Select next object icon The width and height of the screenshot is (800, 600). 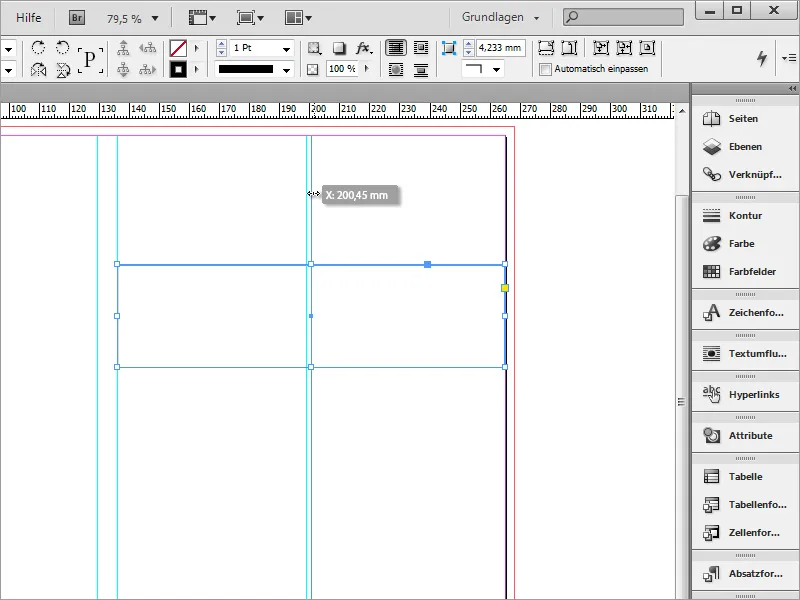(x=147, y=69)
